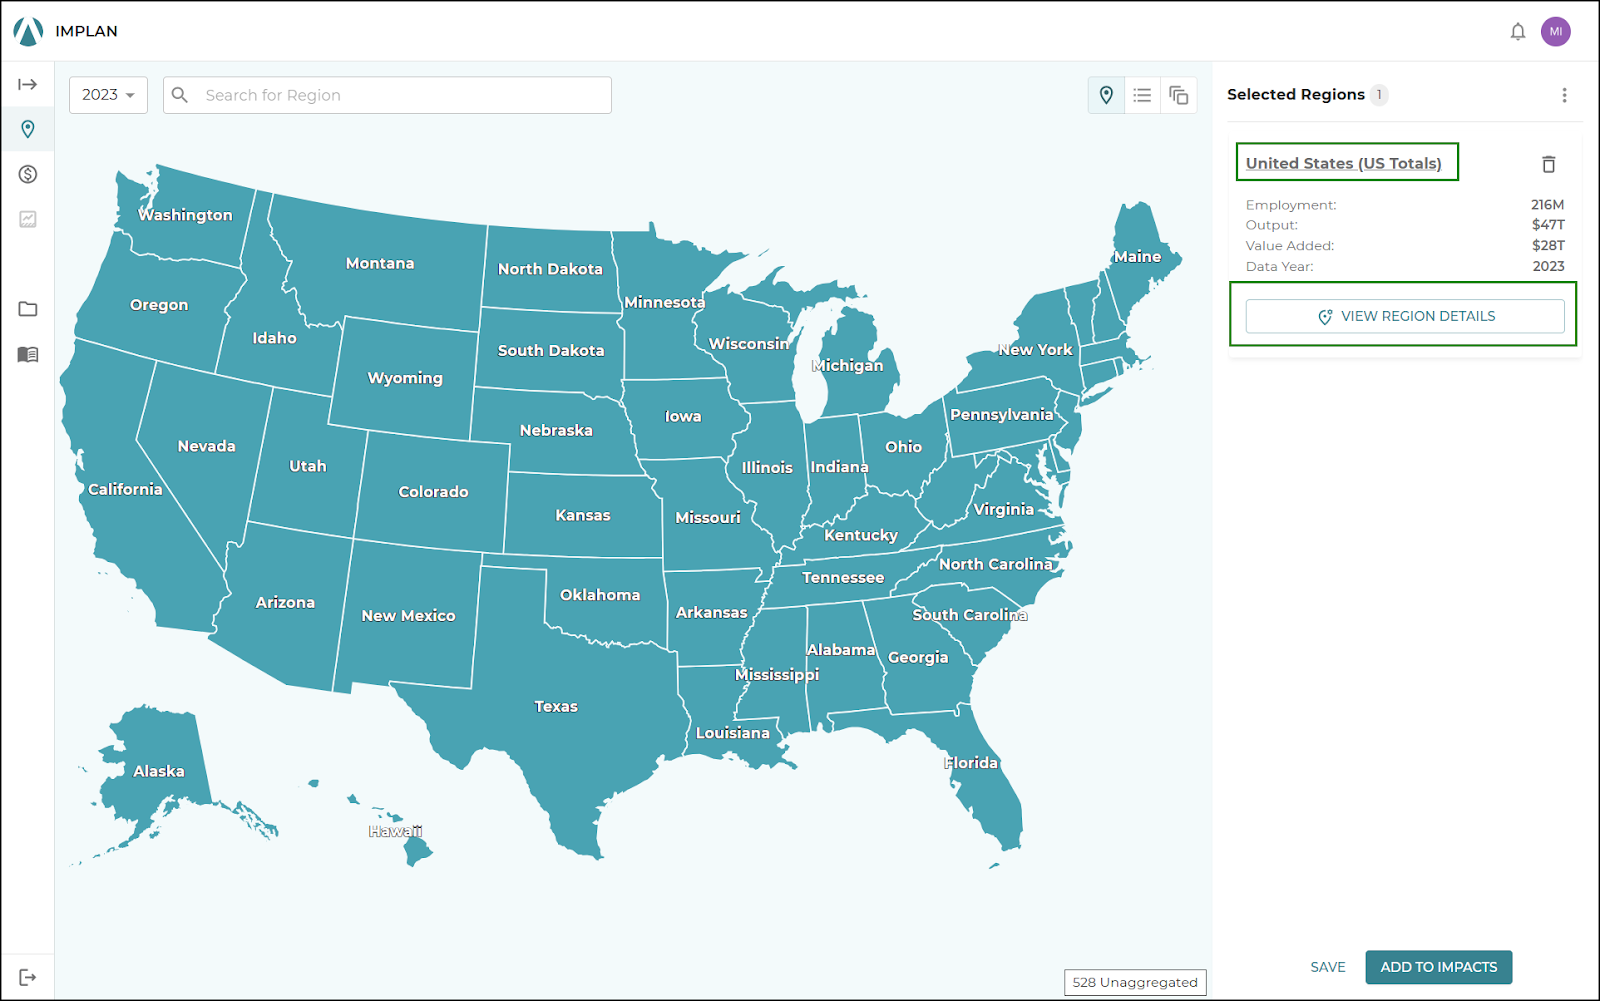Click View Region Details button
The width and height of the screenshot is (1600, 1001).
[1405, 316]
